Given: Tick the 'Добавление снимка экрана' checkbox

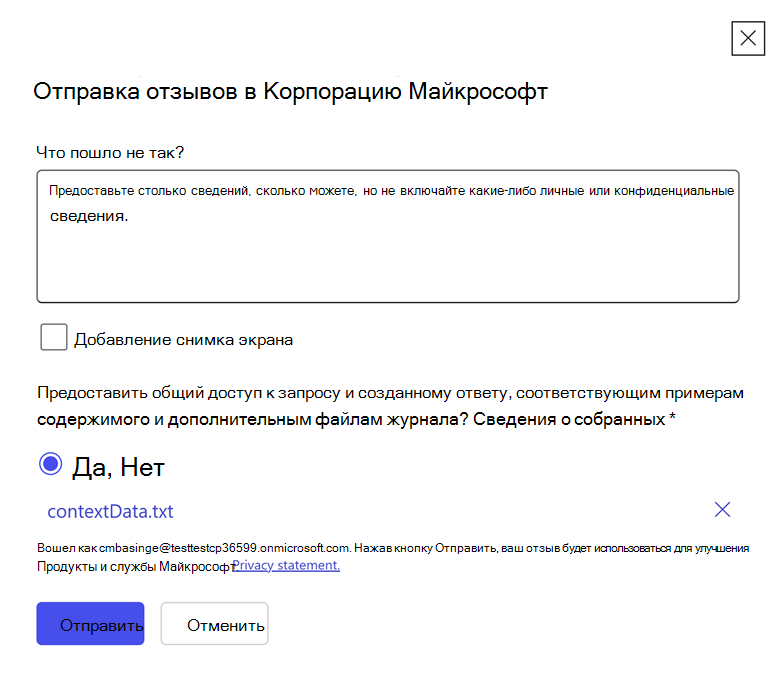Looking at the screenshot, I should pyautogui.click(x=54, y=337).
